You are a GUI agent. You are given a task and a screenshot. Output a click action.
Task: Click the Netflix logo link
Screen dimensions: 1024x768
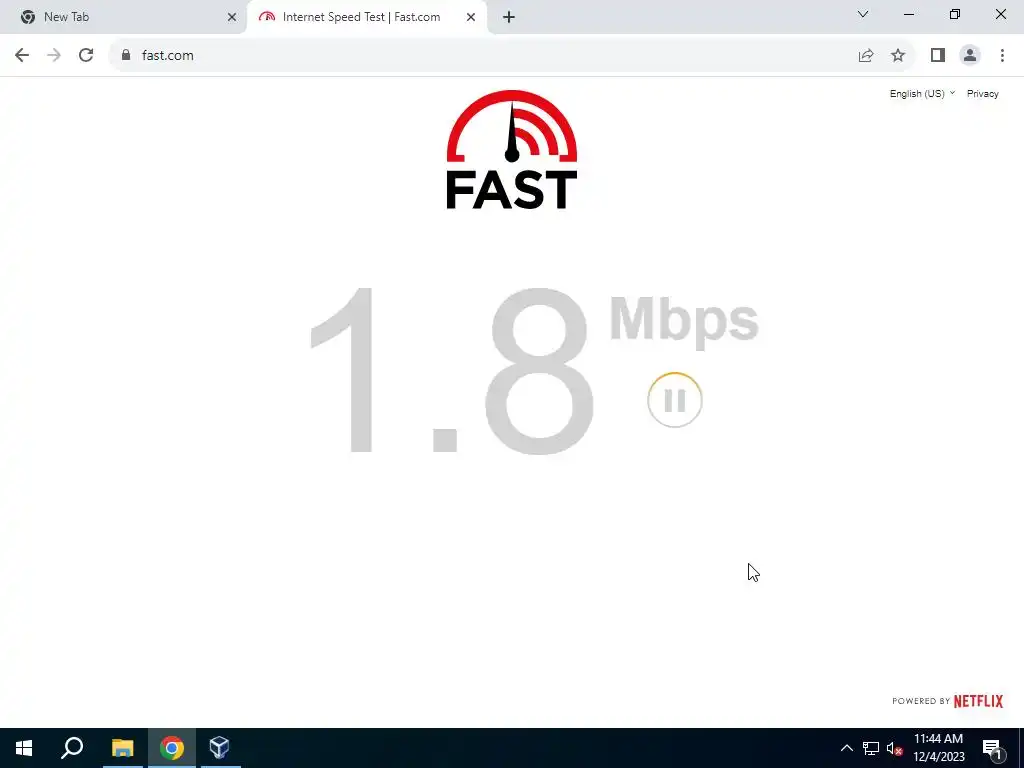[978, 701]
